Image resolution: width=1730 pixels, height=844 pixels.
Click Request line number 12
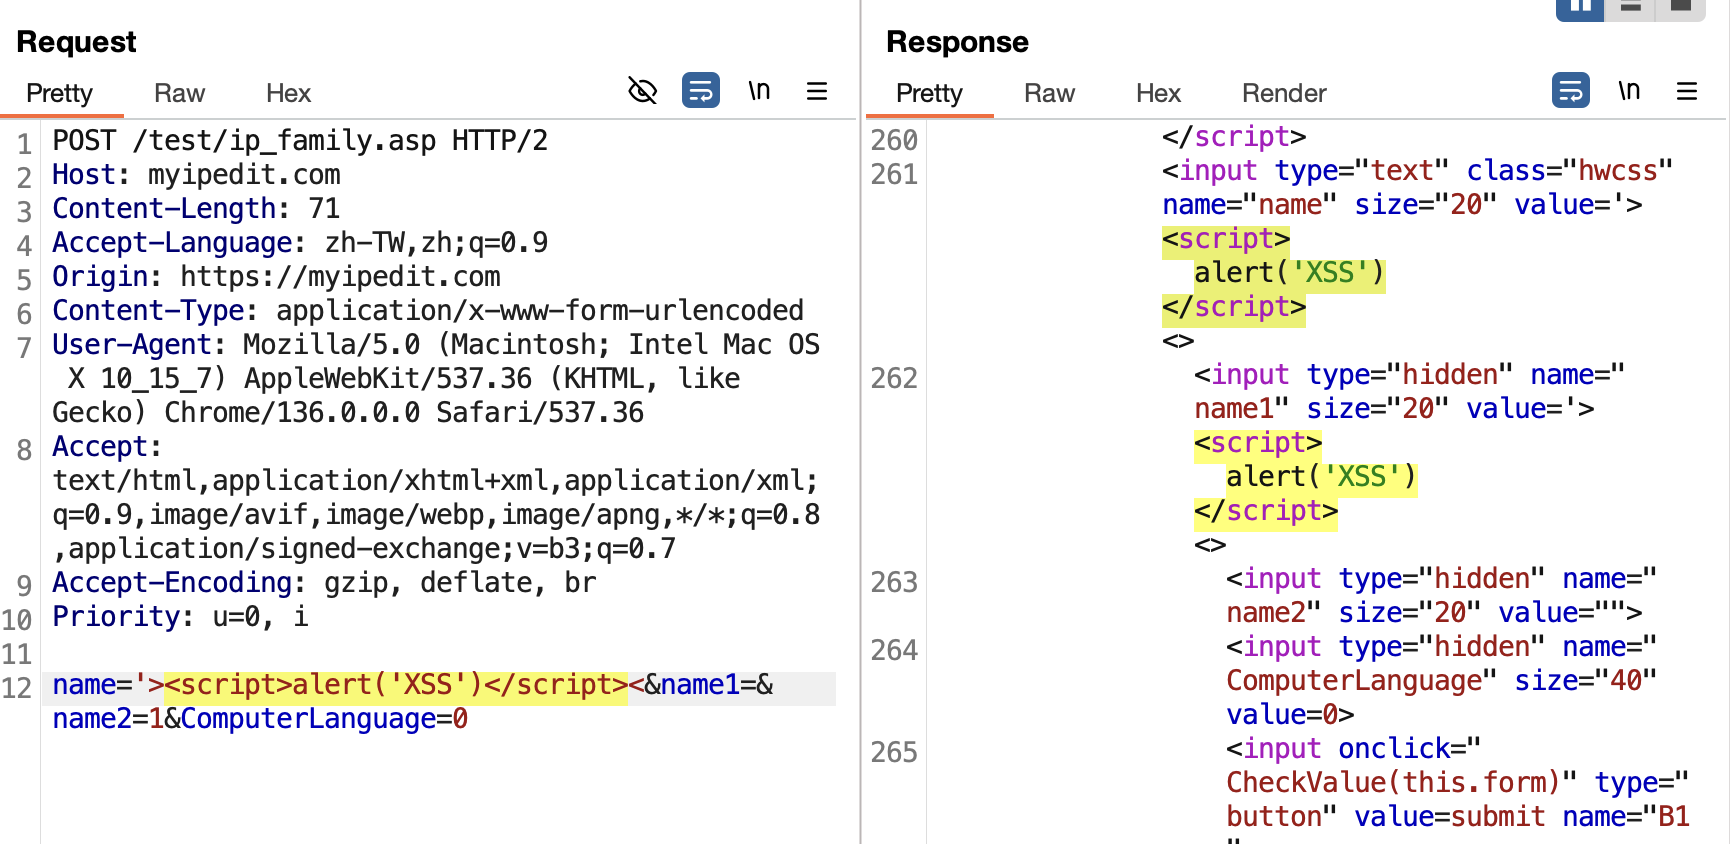coord(17,688)
